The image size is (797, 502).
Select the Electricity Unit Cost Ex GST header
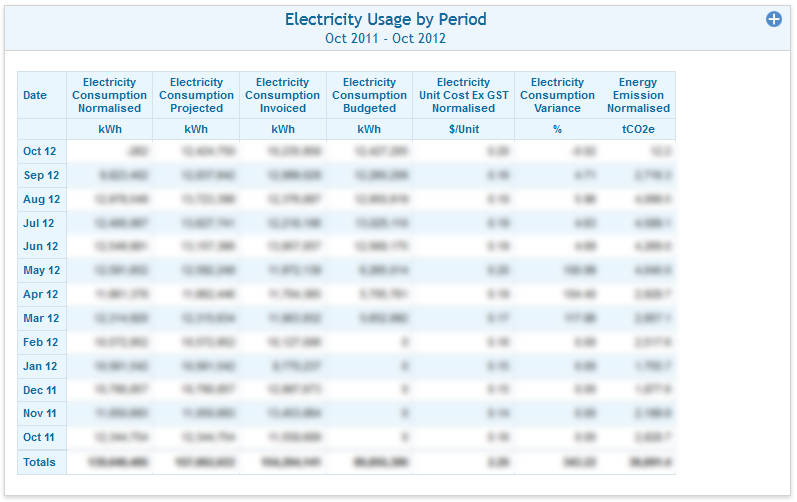(463, 95)
